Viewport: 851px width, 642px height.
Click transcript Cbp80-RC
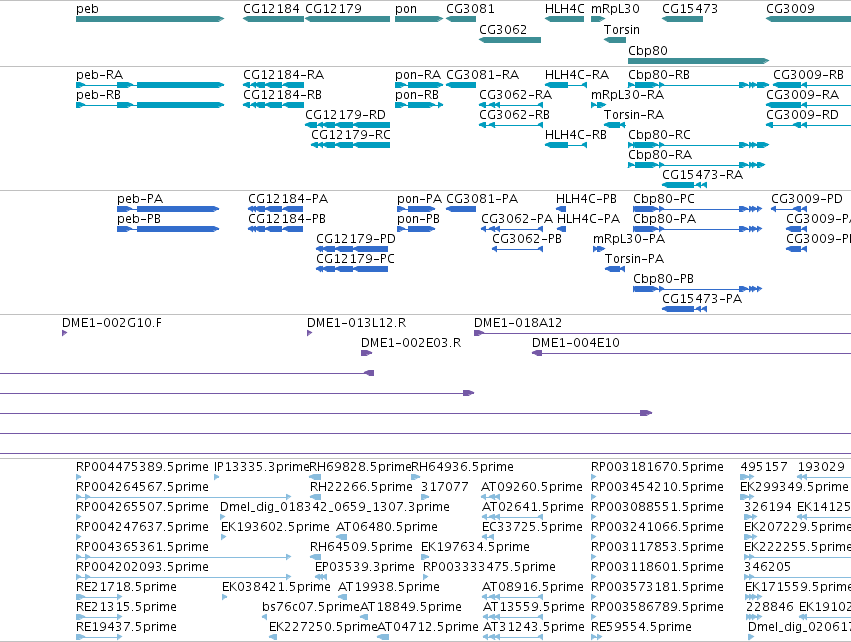659,135
